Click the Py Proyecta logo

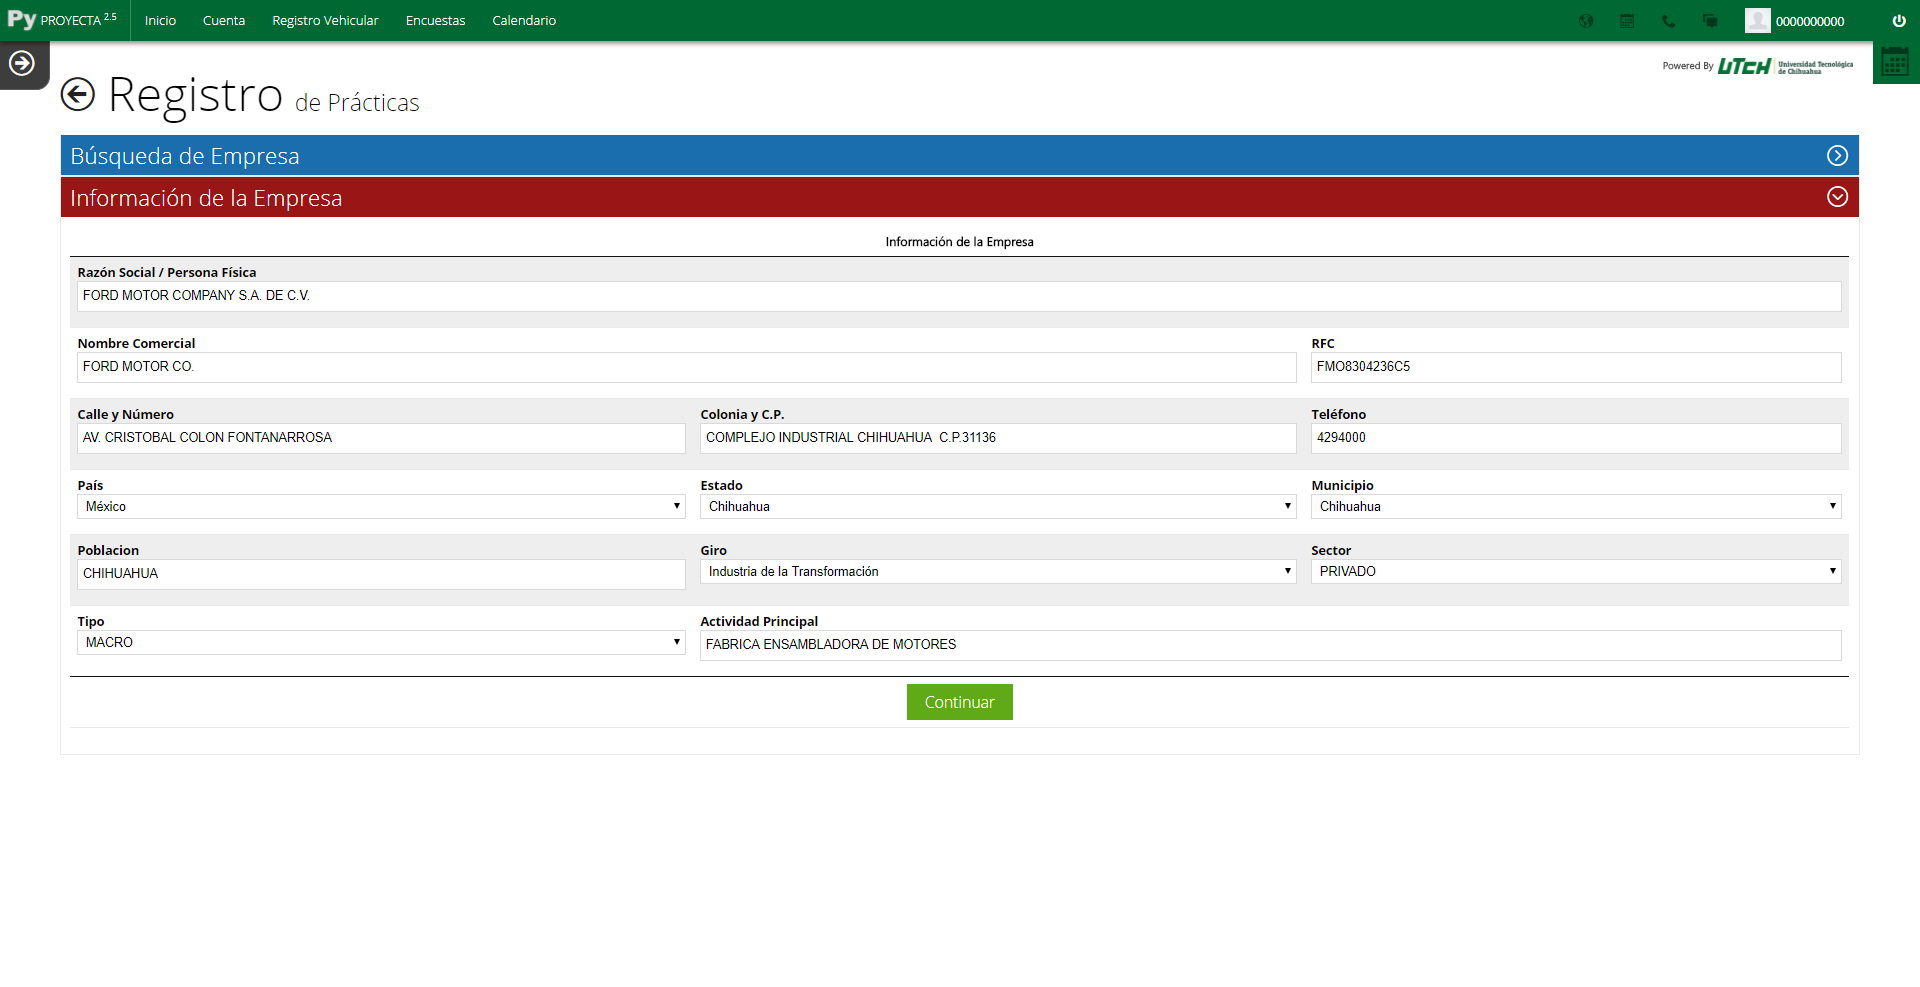pyautogui.click(x=62, y=20)
